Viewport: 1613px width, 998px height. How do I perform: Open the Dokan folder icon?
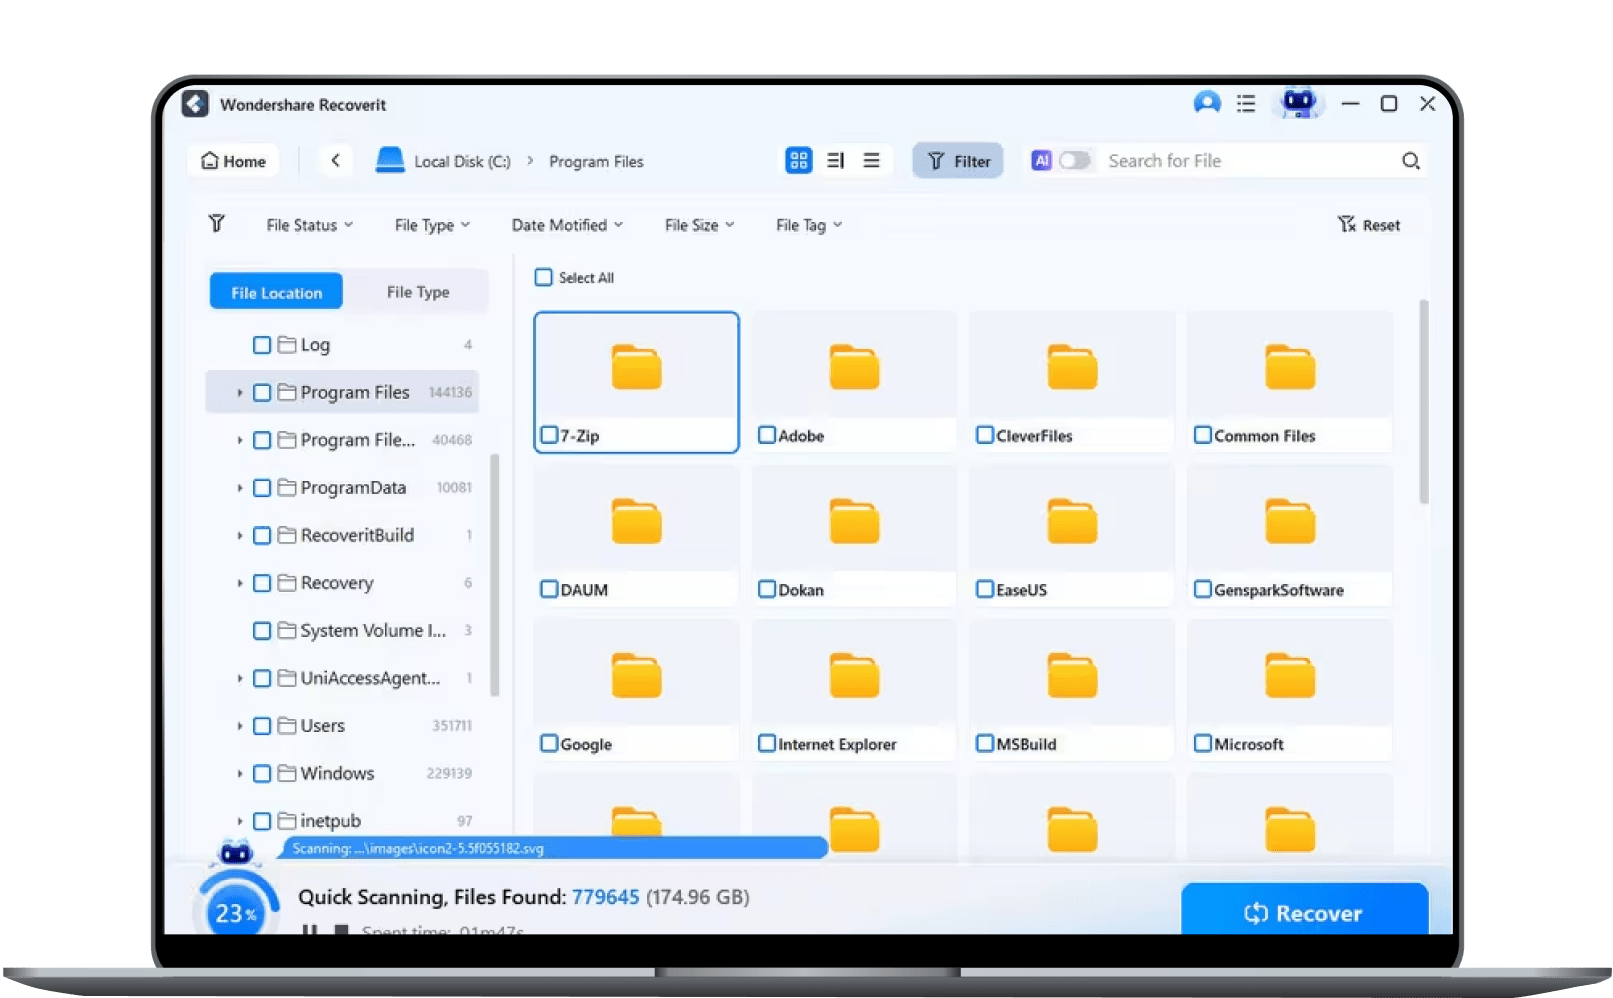[854, 522]
